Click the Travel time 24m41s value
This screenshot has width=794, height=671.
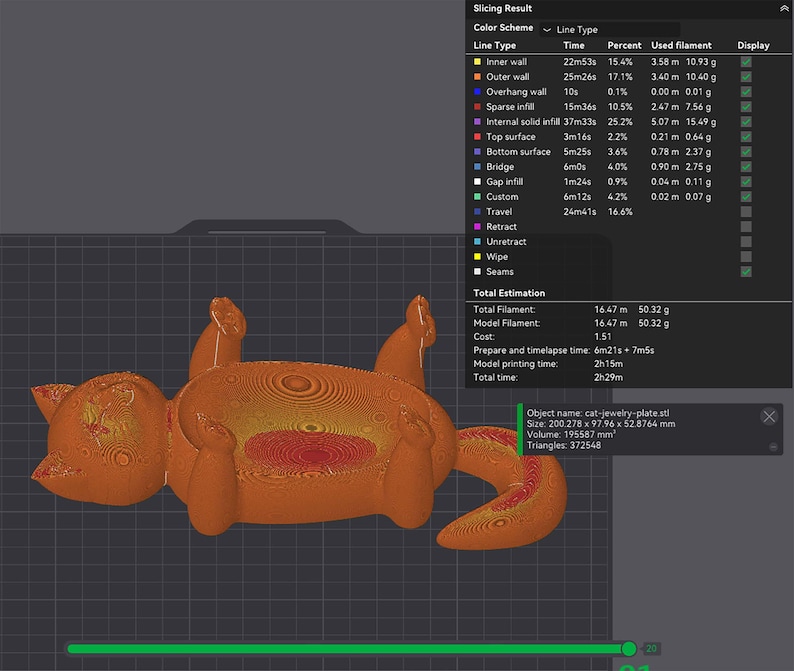click(x=580, y=212)
